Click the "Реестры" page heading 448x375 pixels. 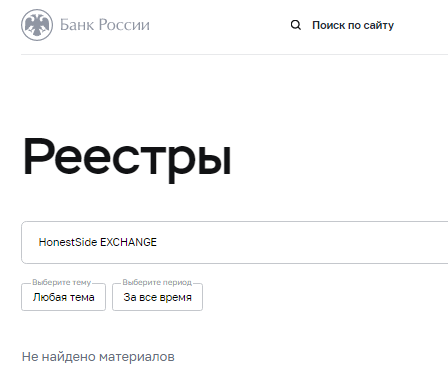pos(127,158)
